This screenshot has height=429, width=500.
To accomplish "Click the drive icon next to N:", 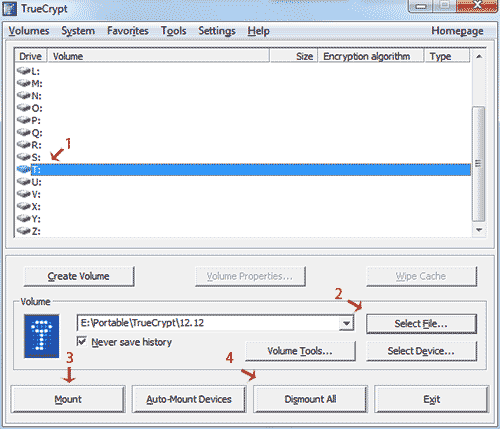I will coord(23,95).
